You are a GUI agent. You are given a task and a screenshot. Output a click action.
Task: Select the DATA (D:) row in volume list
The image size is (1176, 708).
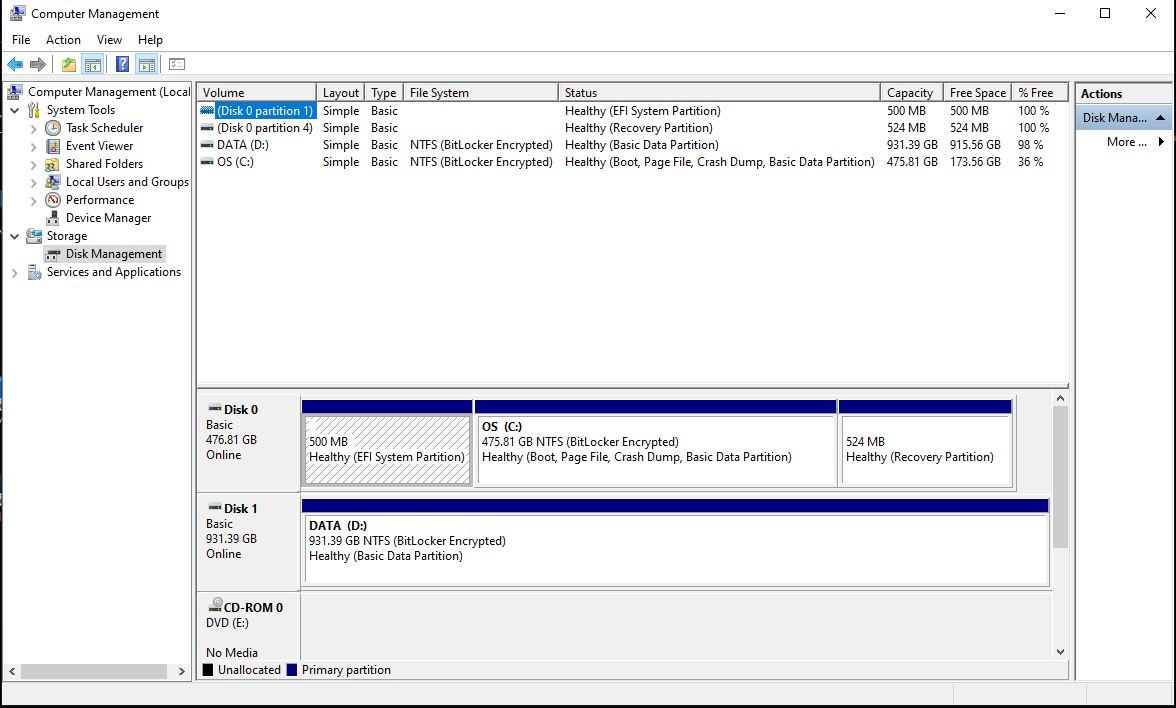pos(632,145)
